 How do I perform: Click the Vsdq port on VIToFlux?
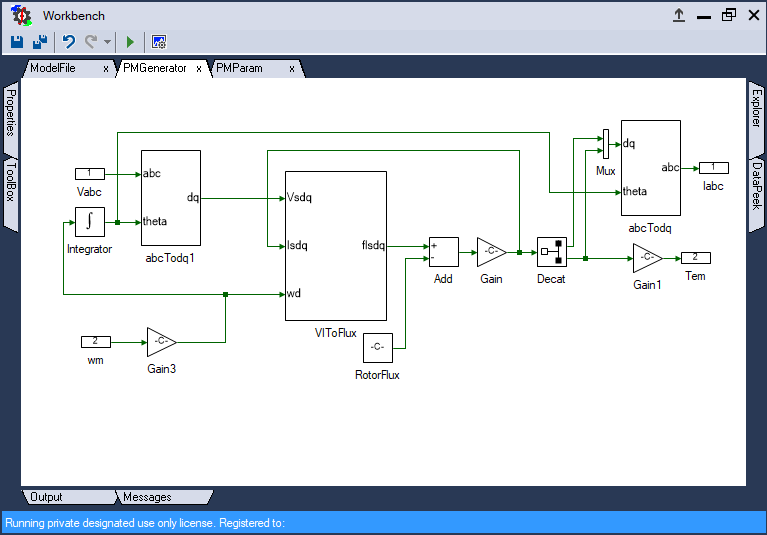299,198
